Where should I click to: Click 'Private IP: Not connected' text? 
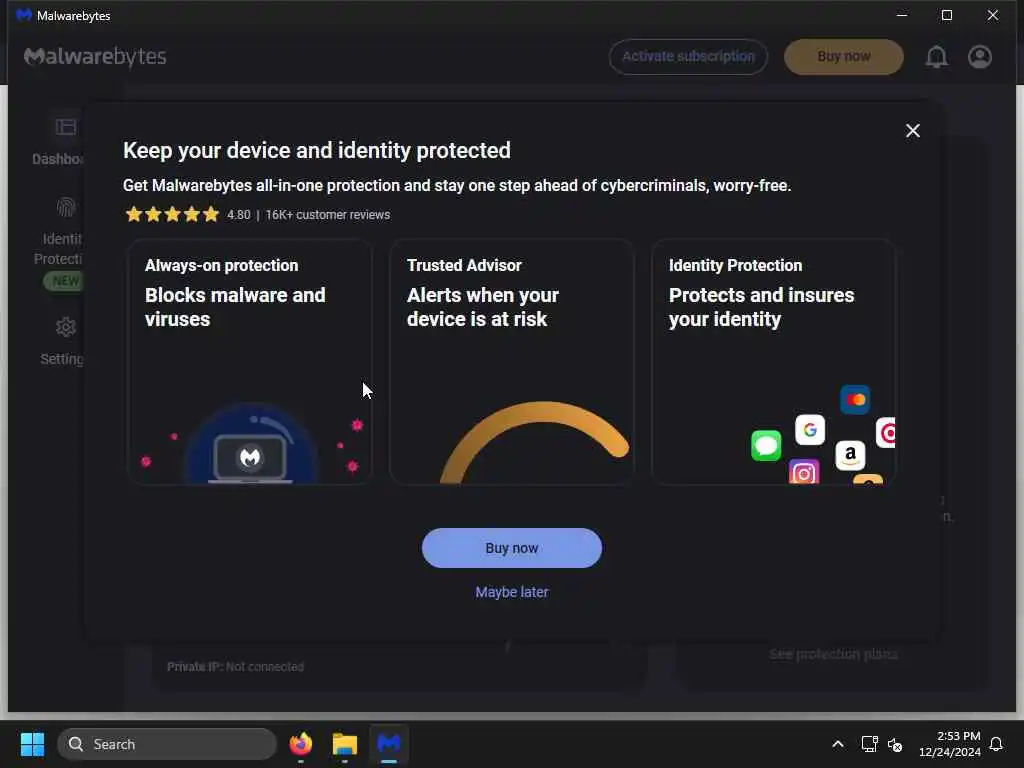[x=235, y=667]
